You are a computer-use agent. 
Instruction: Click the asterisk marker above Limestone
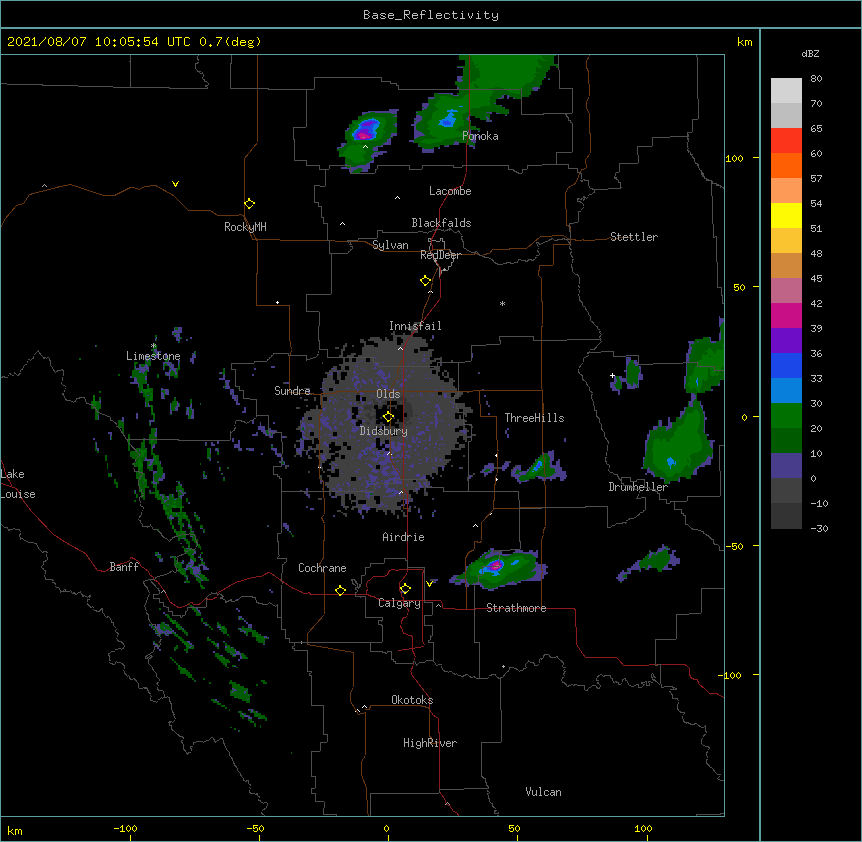(154, 346)
